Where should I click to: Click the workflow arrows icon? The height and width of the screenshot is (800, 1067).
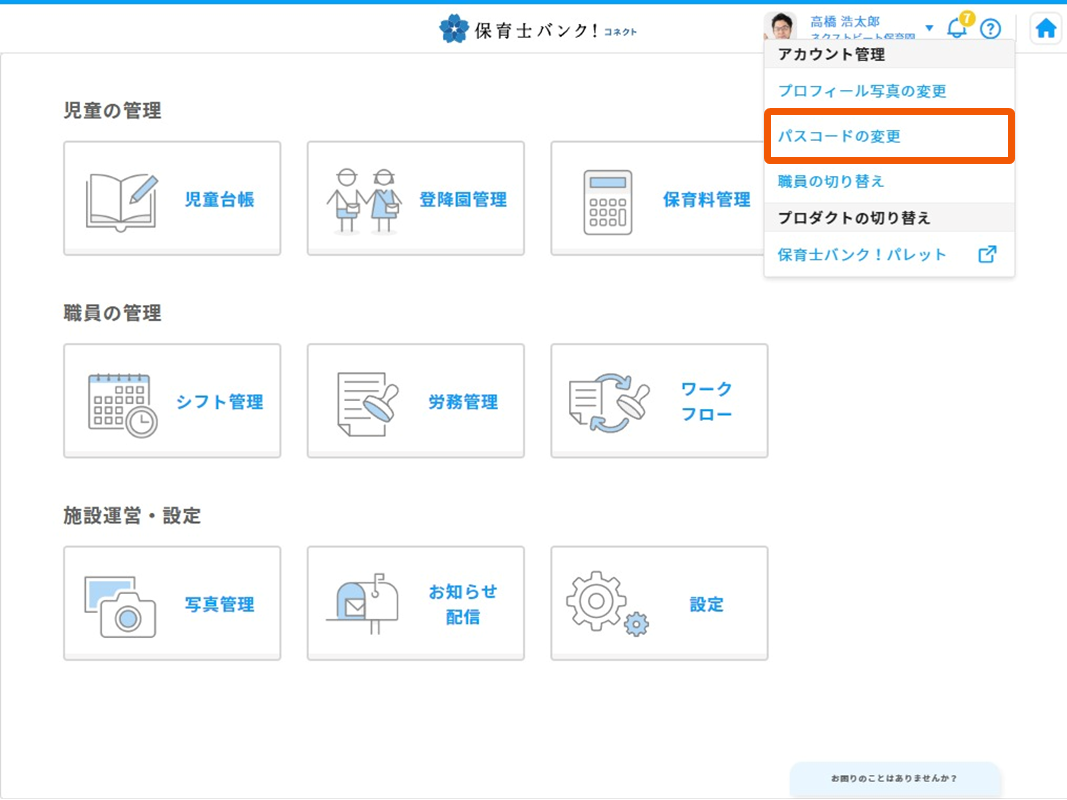click(609, 403)
